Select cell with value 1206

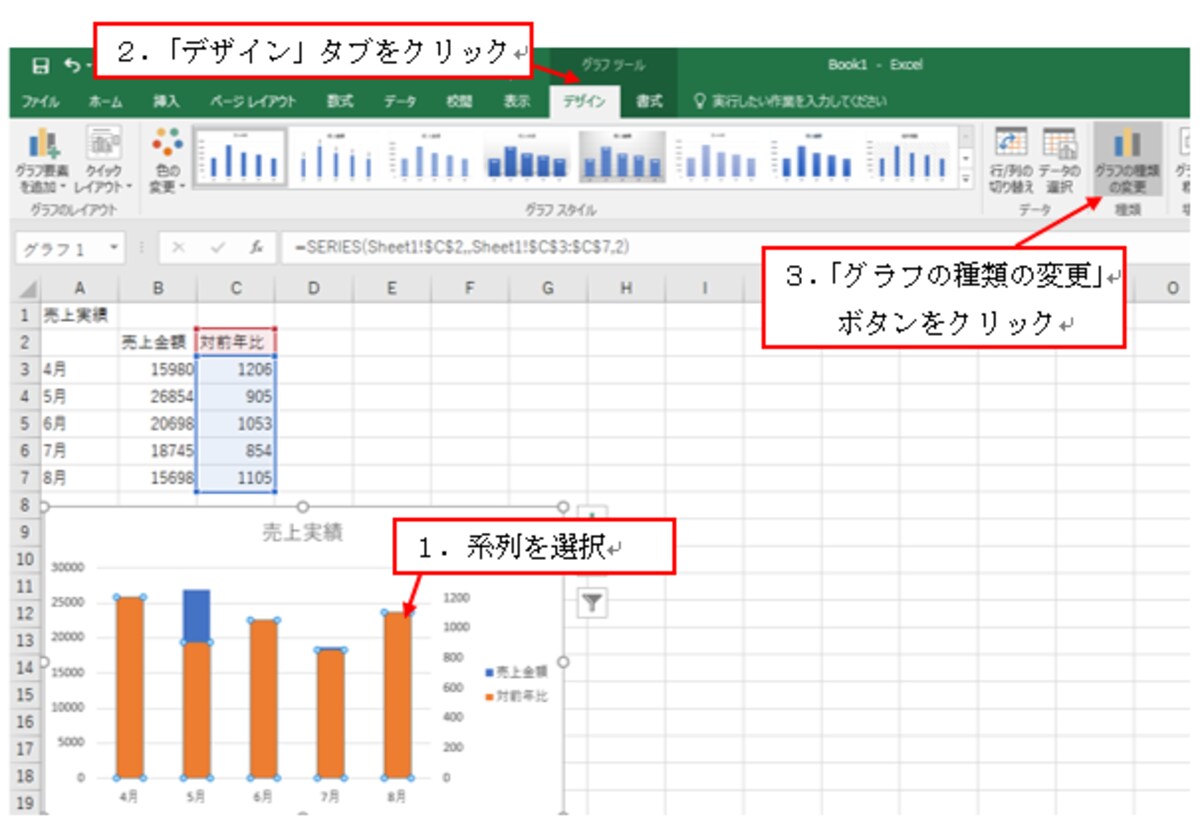click(x=235, y=369)
